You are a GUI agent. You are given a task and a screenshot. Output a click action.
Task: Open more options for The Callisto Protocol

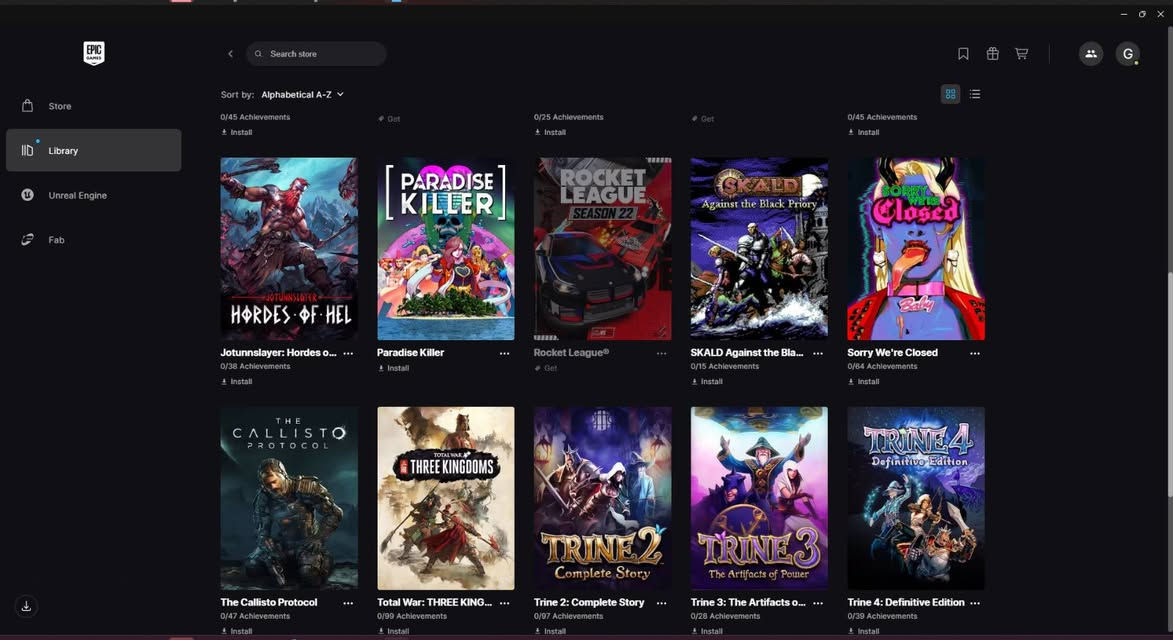click(x=348, y=603)
